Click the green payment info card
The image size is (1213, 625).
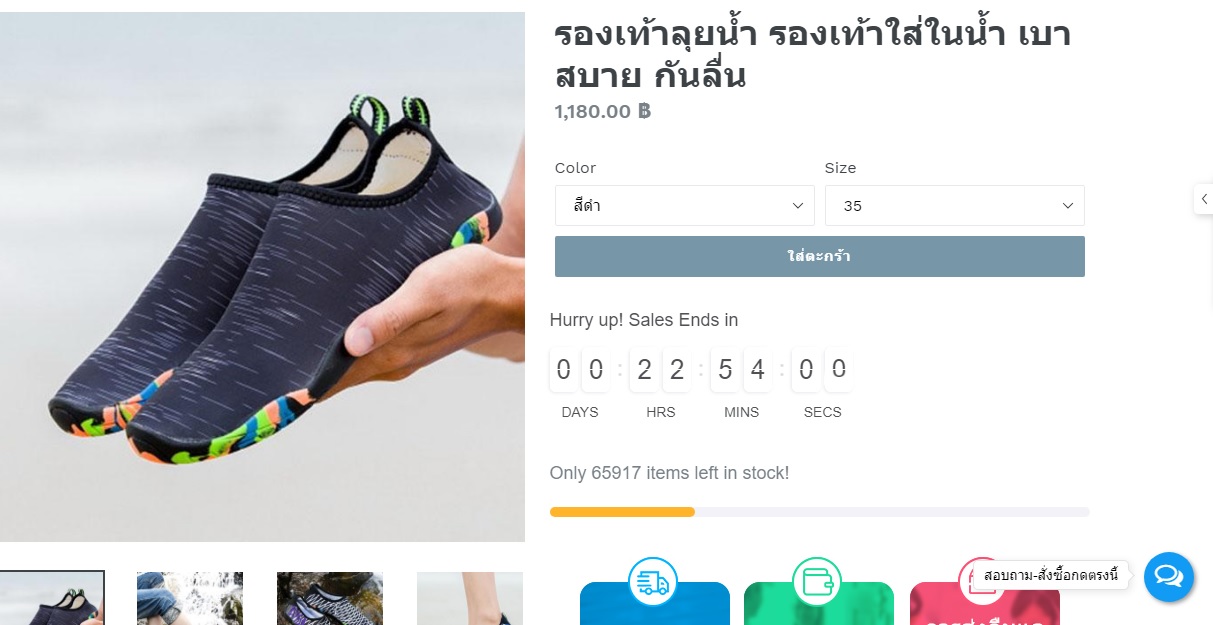pos(819,604)
